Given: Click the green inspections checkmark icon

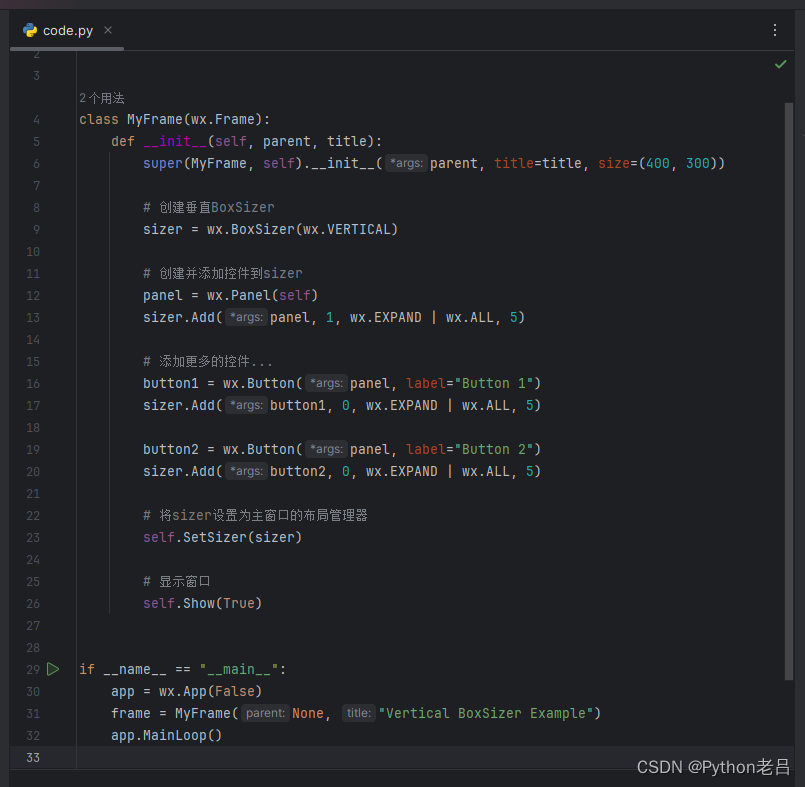Looking at the screenshot, I should tap(781, 63).
